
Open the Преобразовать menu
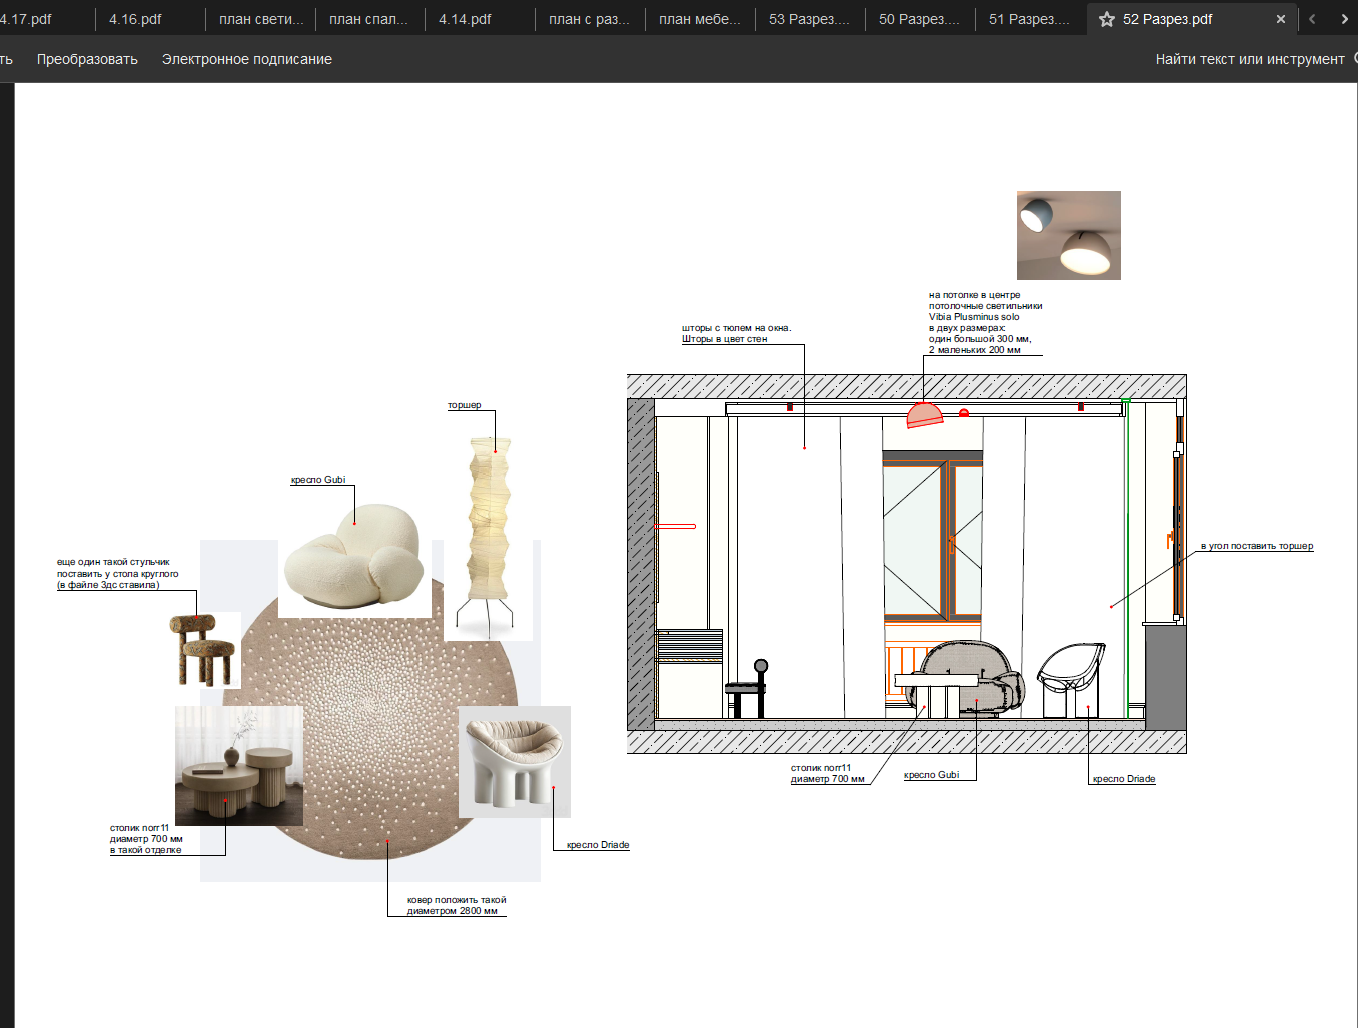point(87,59)
